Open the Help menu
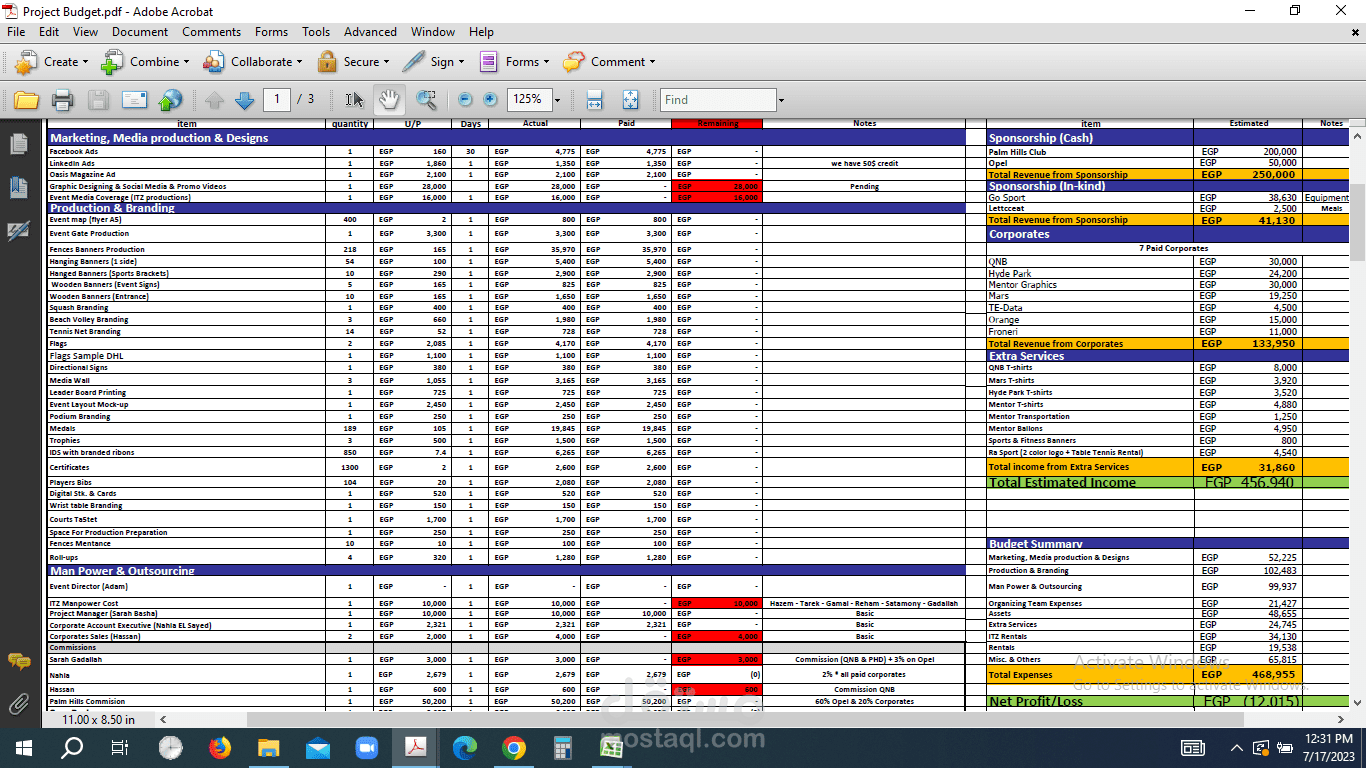 481,32
